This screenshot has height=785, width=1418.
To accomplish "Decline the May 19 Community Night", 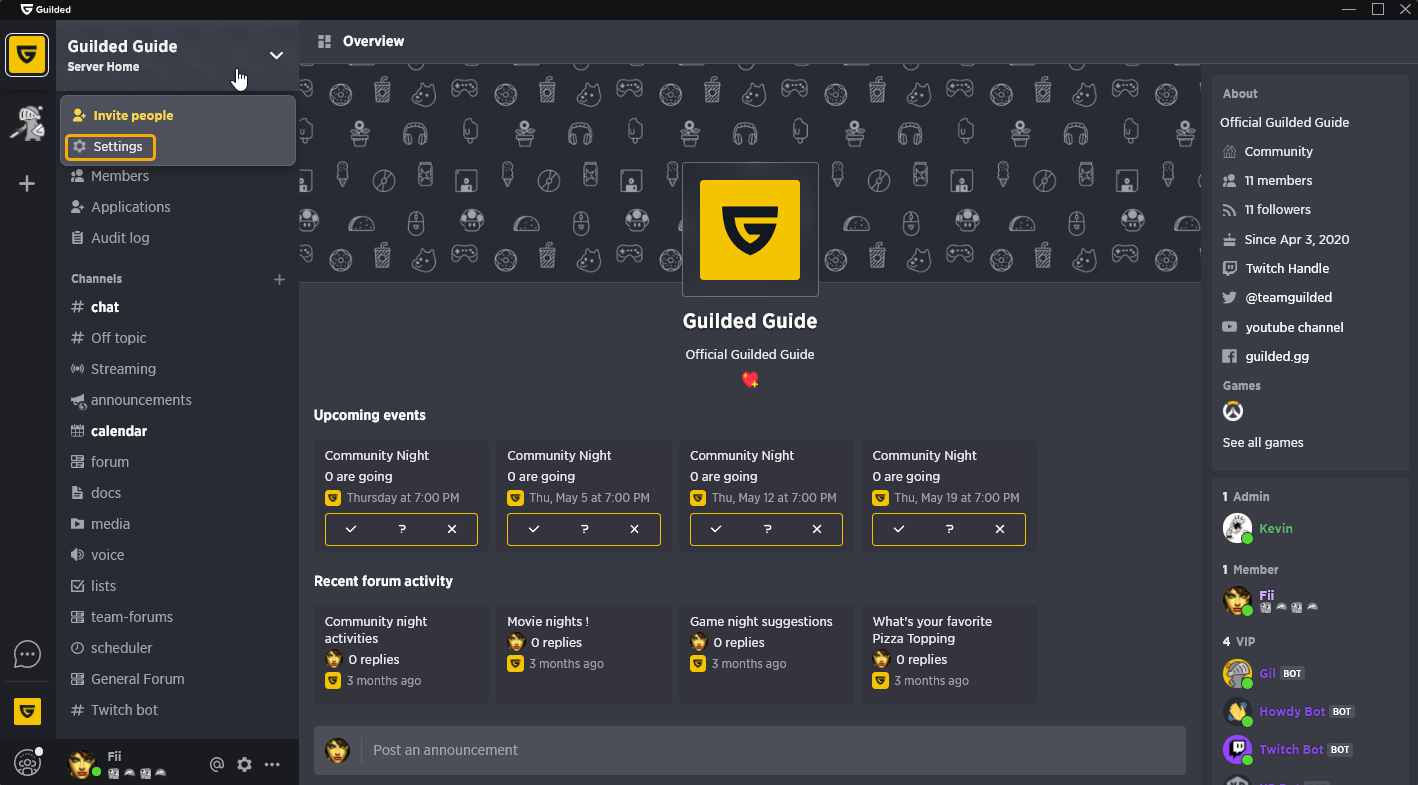I will point(1000,529).
